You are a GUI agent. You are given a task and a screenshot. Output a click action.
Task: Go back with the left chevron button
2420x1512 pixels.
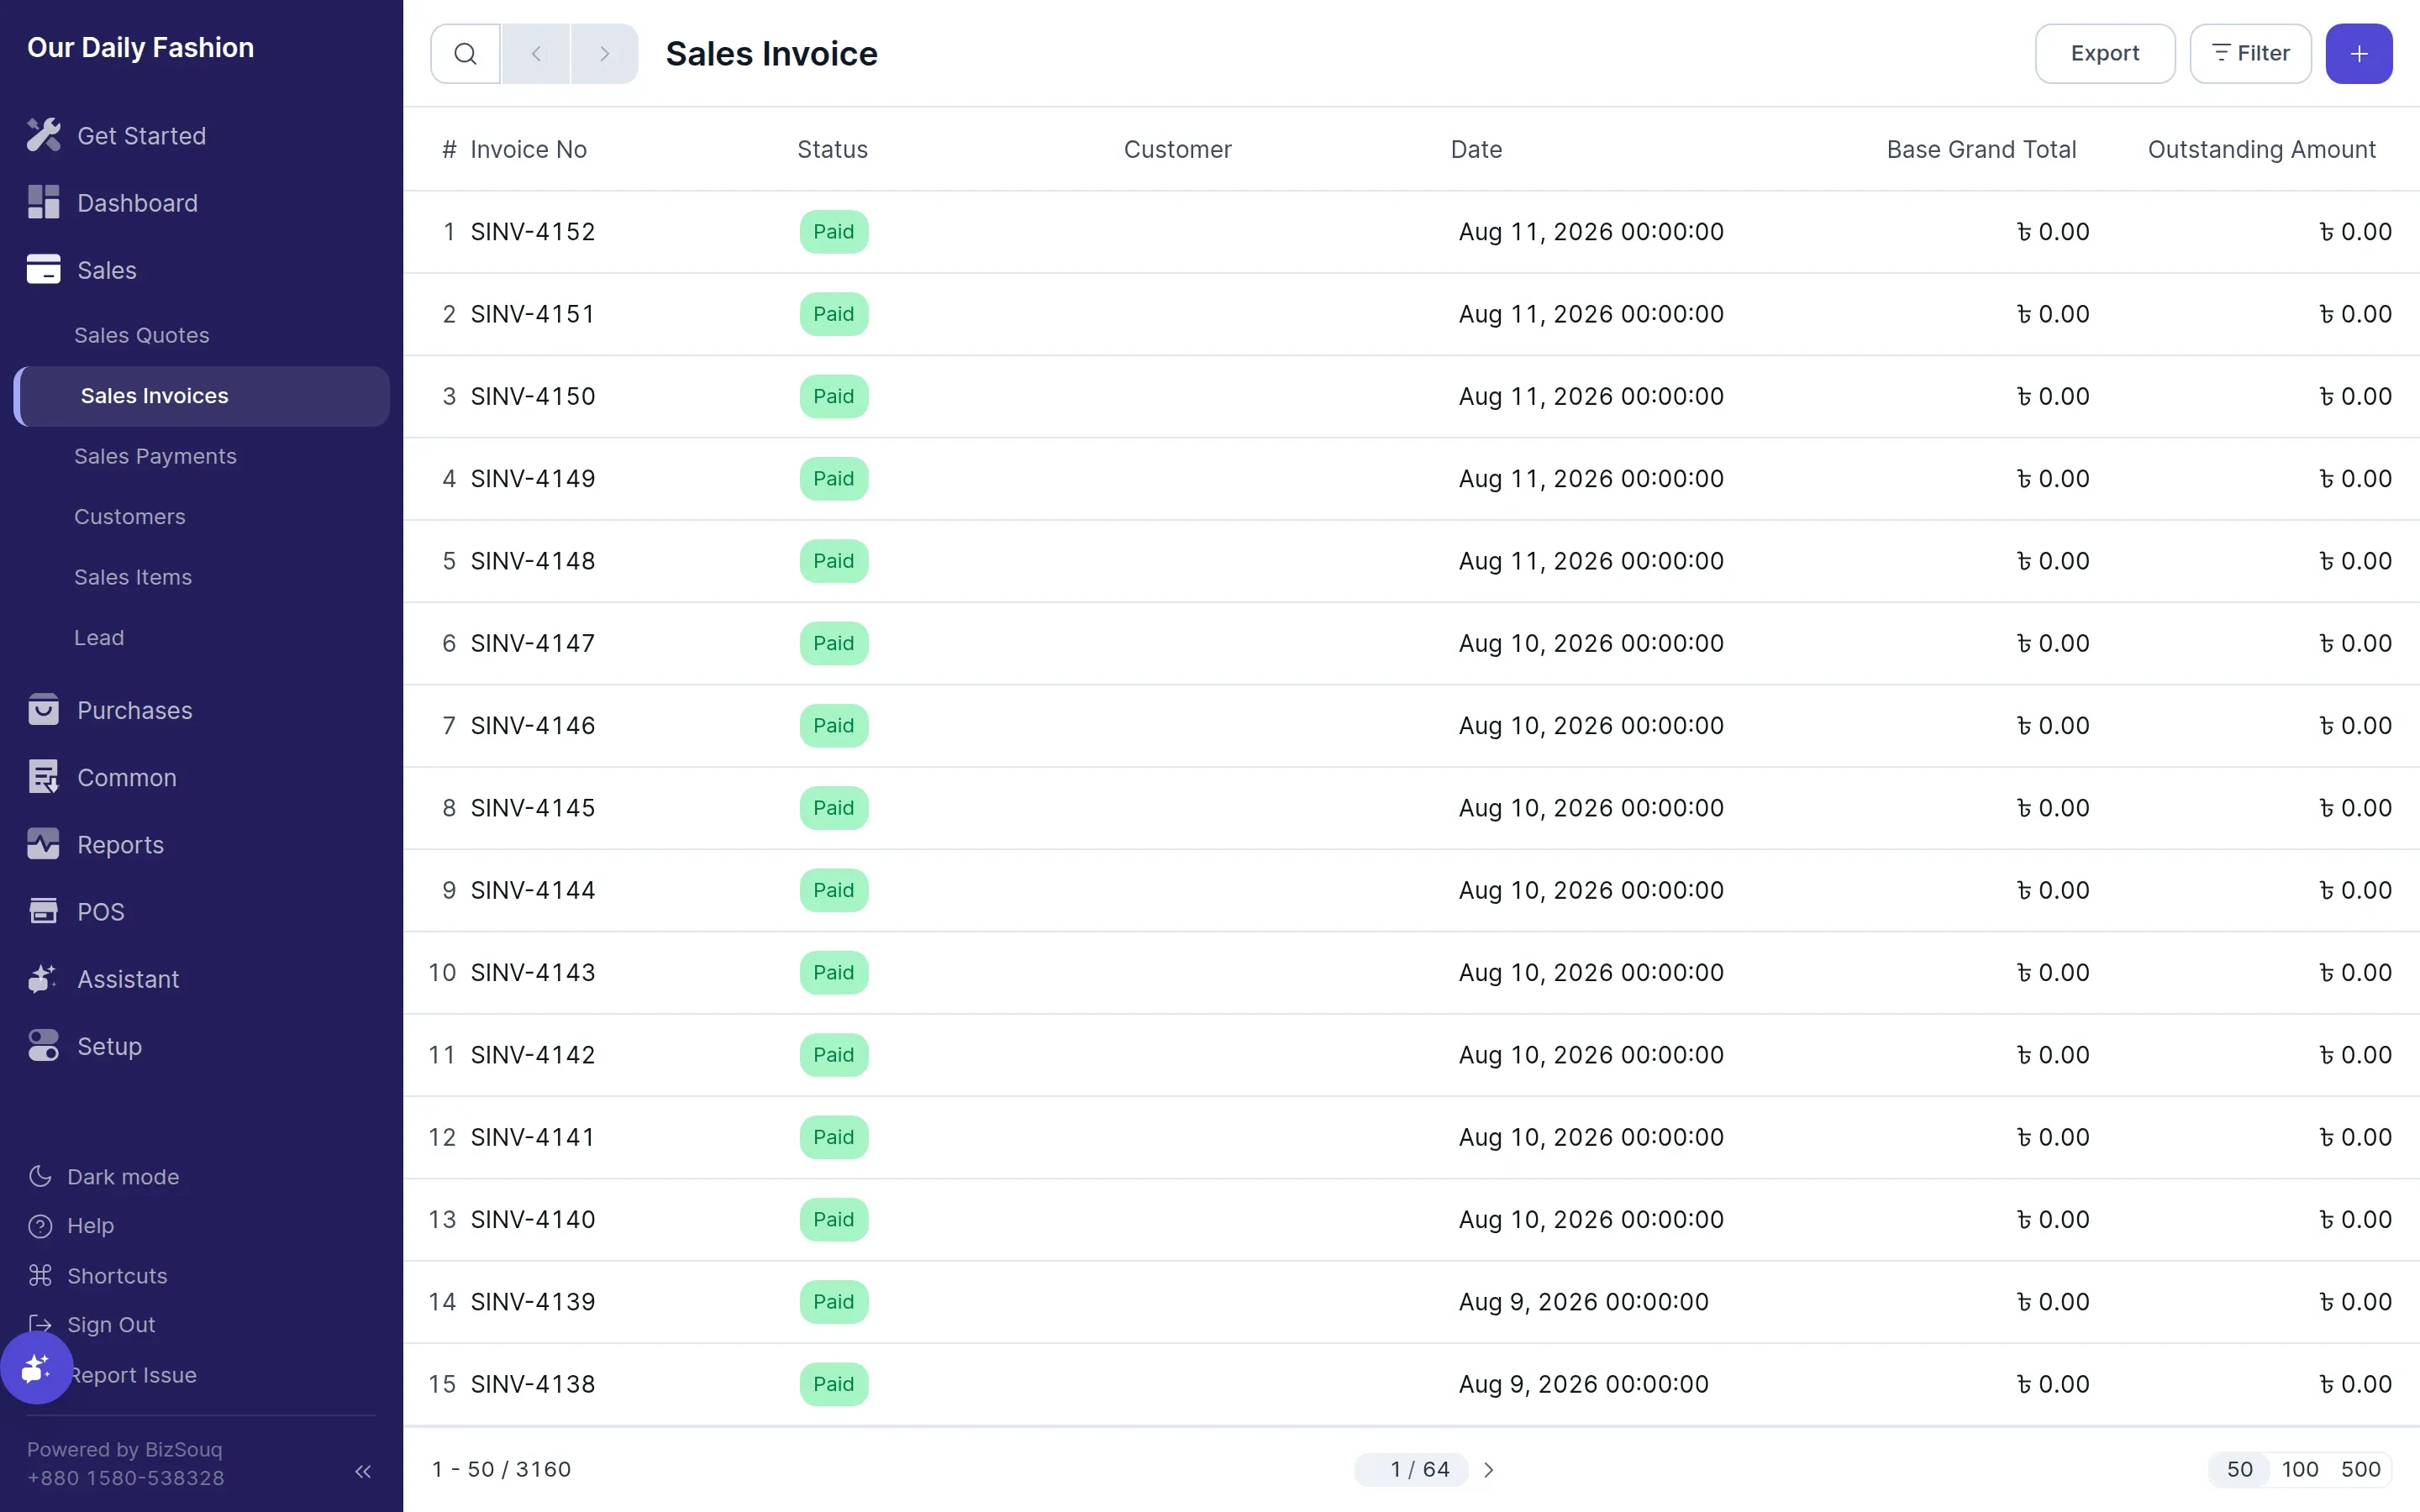[536, 54]
